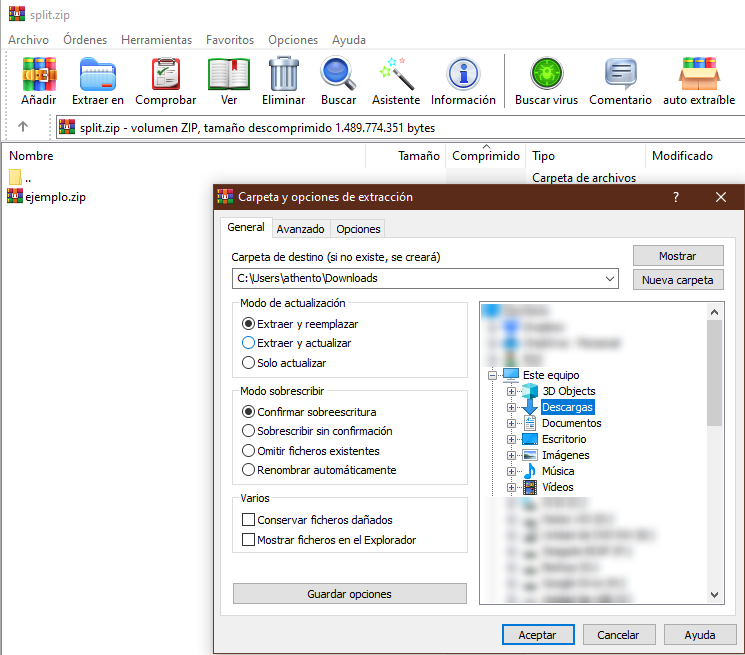Choose Sobrescribir sin confirmación option
745x655 pixels.
click(x=249, y=431)
